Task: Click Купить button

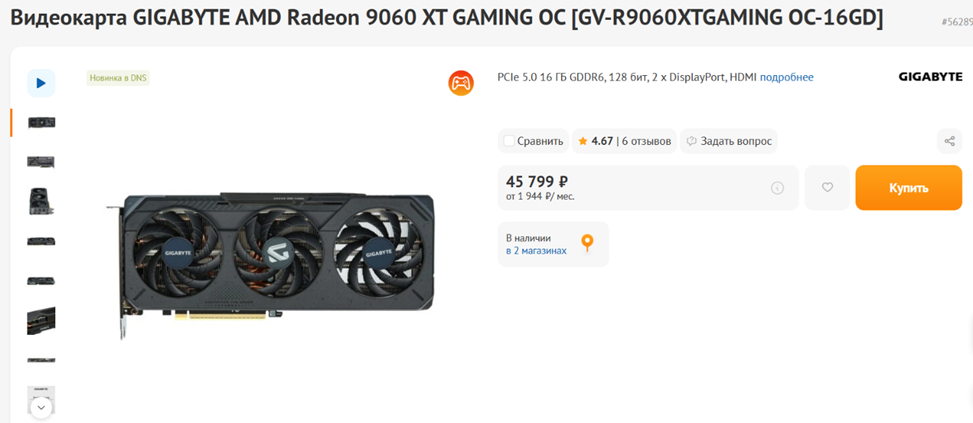Action: click(x=908, y=187)
